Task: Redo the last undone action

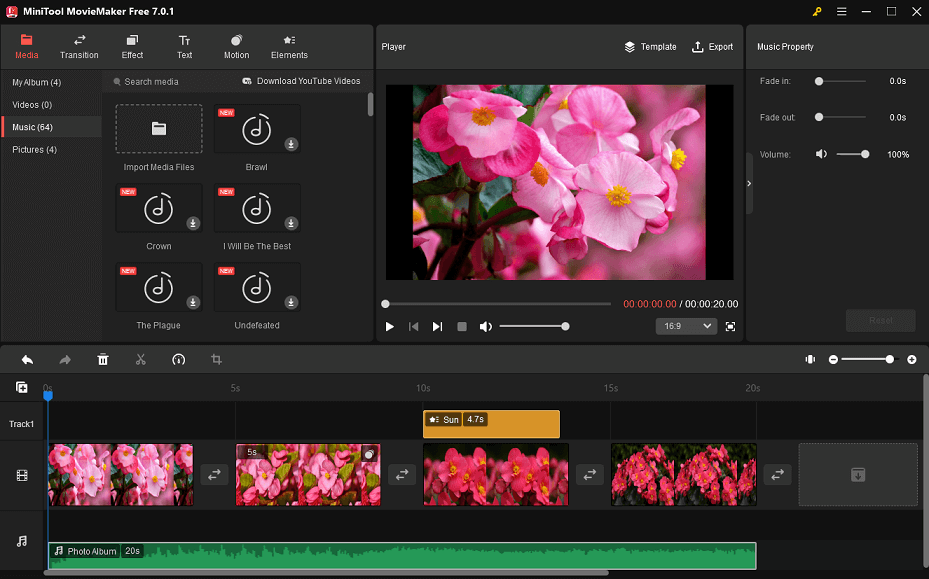Action: [x=65, y=359]
